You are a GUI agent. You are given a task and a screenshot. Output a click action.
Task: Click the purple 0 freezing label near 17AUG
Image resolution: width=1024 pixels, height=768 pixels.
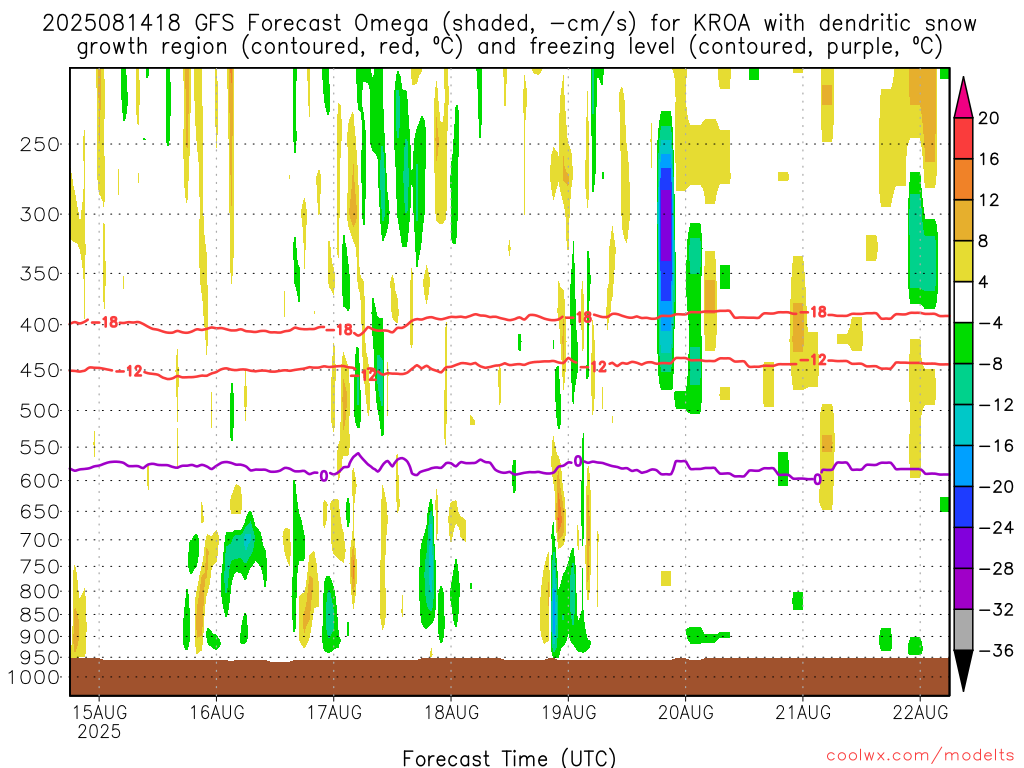coord(324,476)
